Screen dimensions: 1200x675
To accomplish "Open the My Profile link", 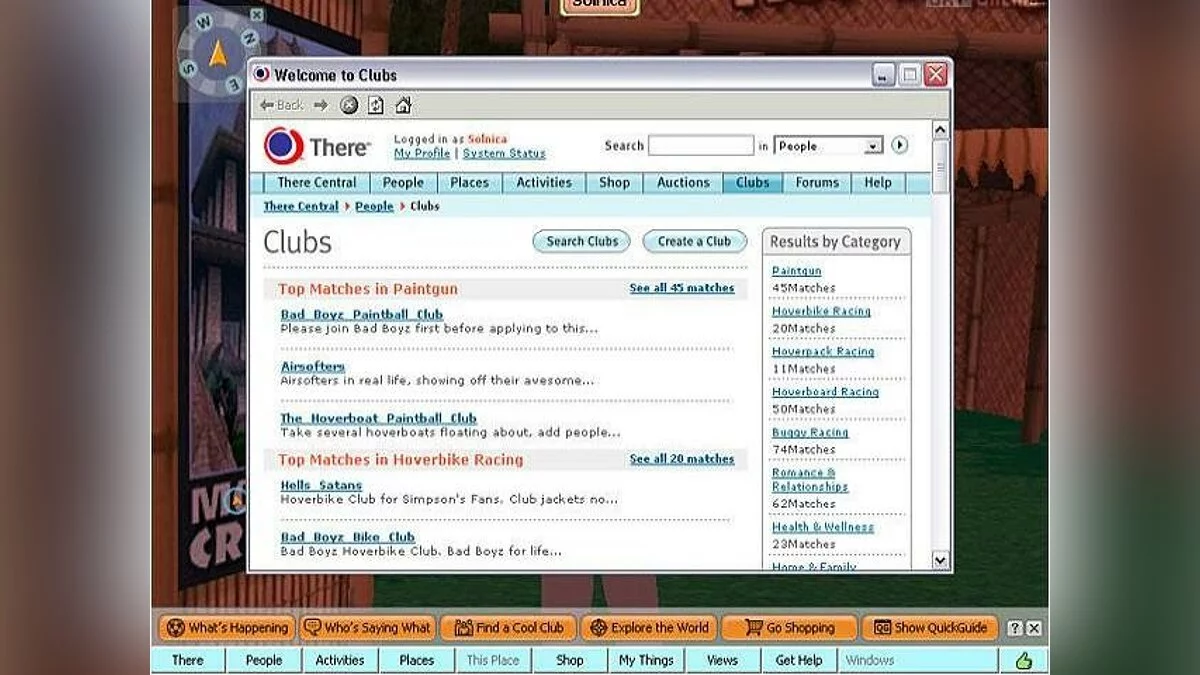I will (x=422, y=153).
